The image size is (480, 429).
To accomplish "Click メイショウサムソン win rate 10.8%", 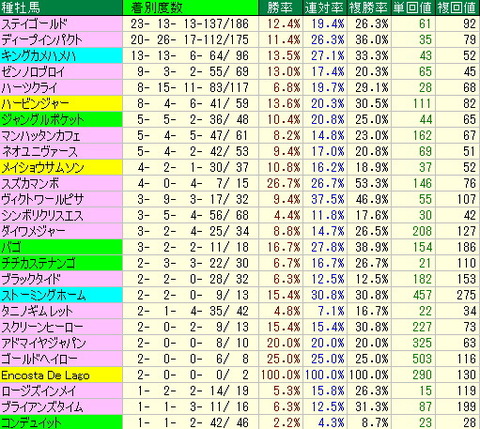I will coord(284,168).
